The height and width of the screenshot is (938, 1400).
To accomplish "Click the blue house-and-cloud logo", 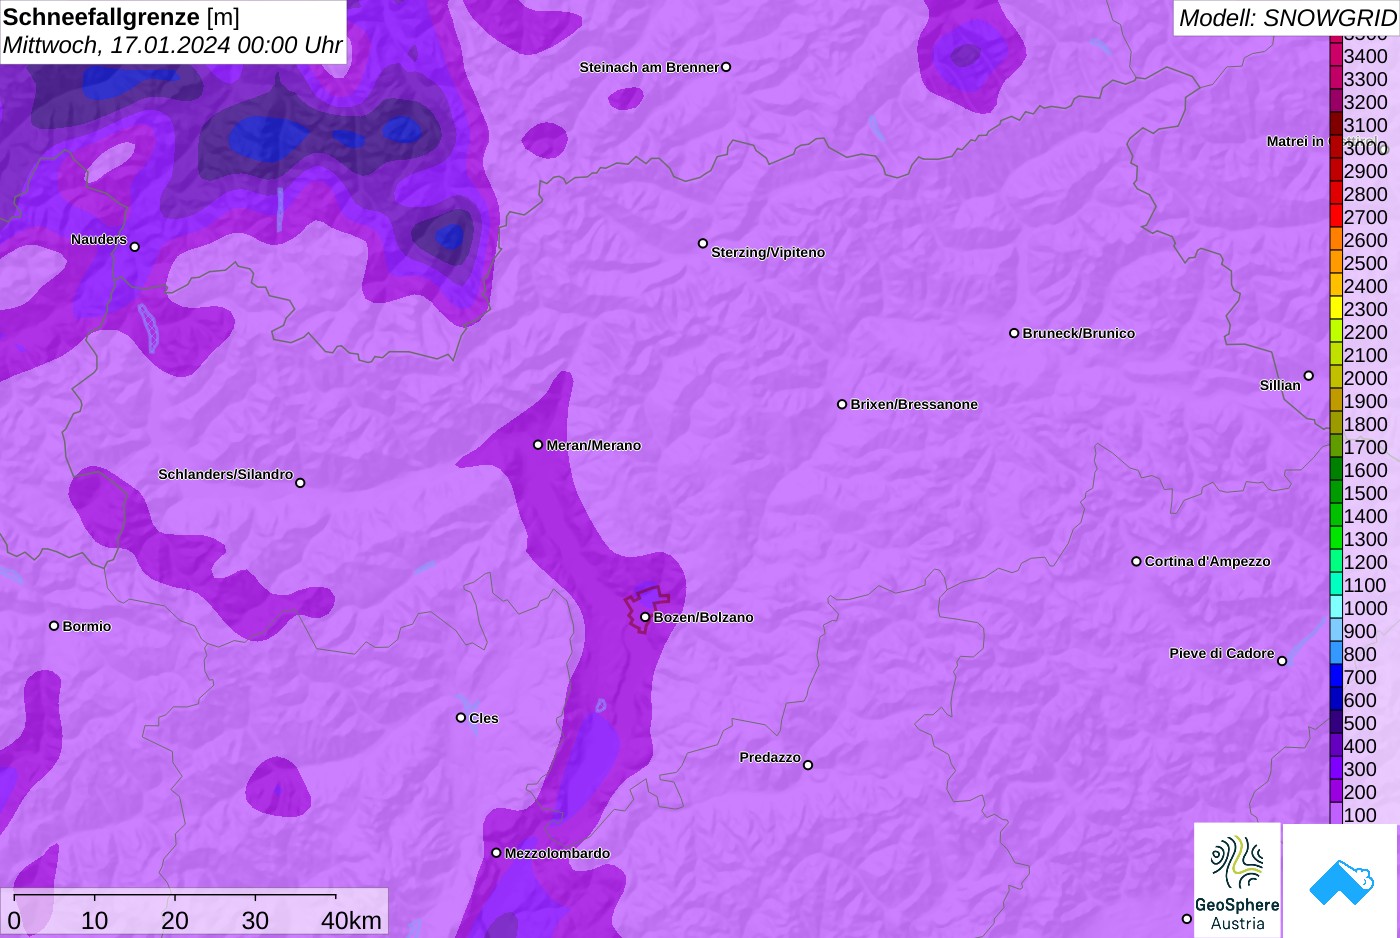I will click(x=1341, y=881).
